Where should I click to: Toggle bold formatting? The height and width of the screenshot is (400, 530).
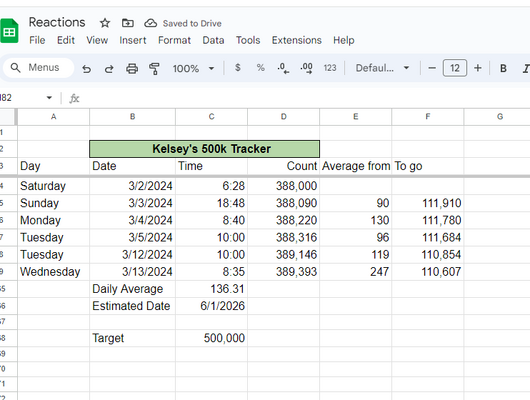503,68
